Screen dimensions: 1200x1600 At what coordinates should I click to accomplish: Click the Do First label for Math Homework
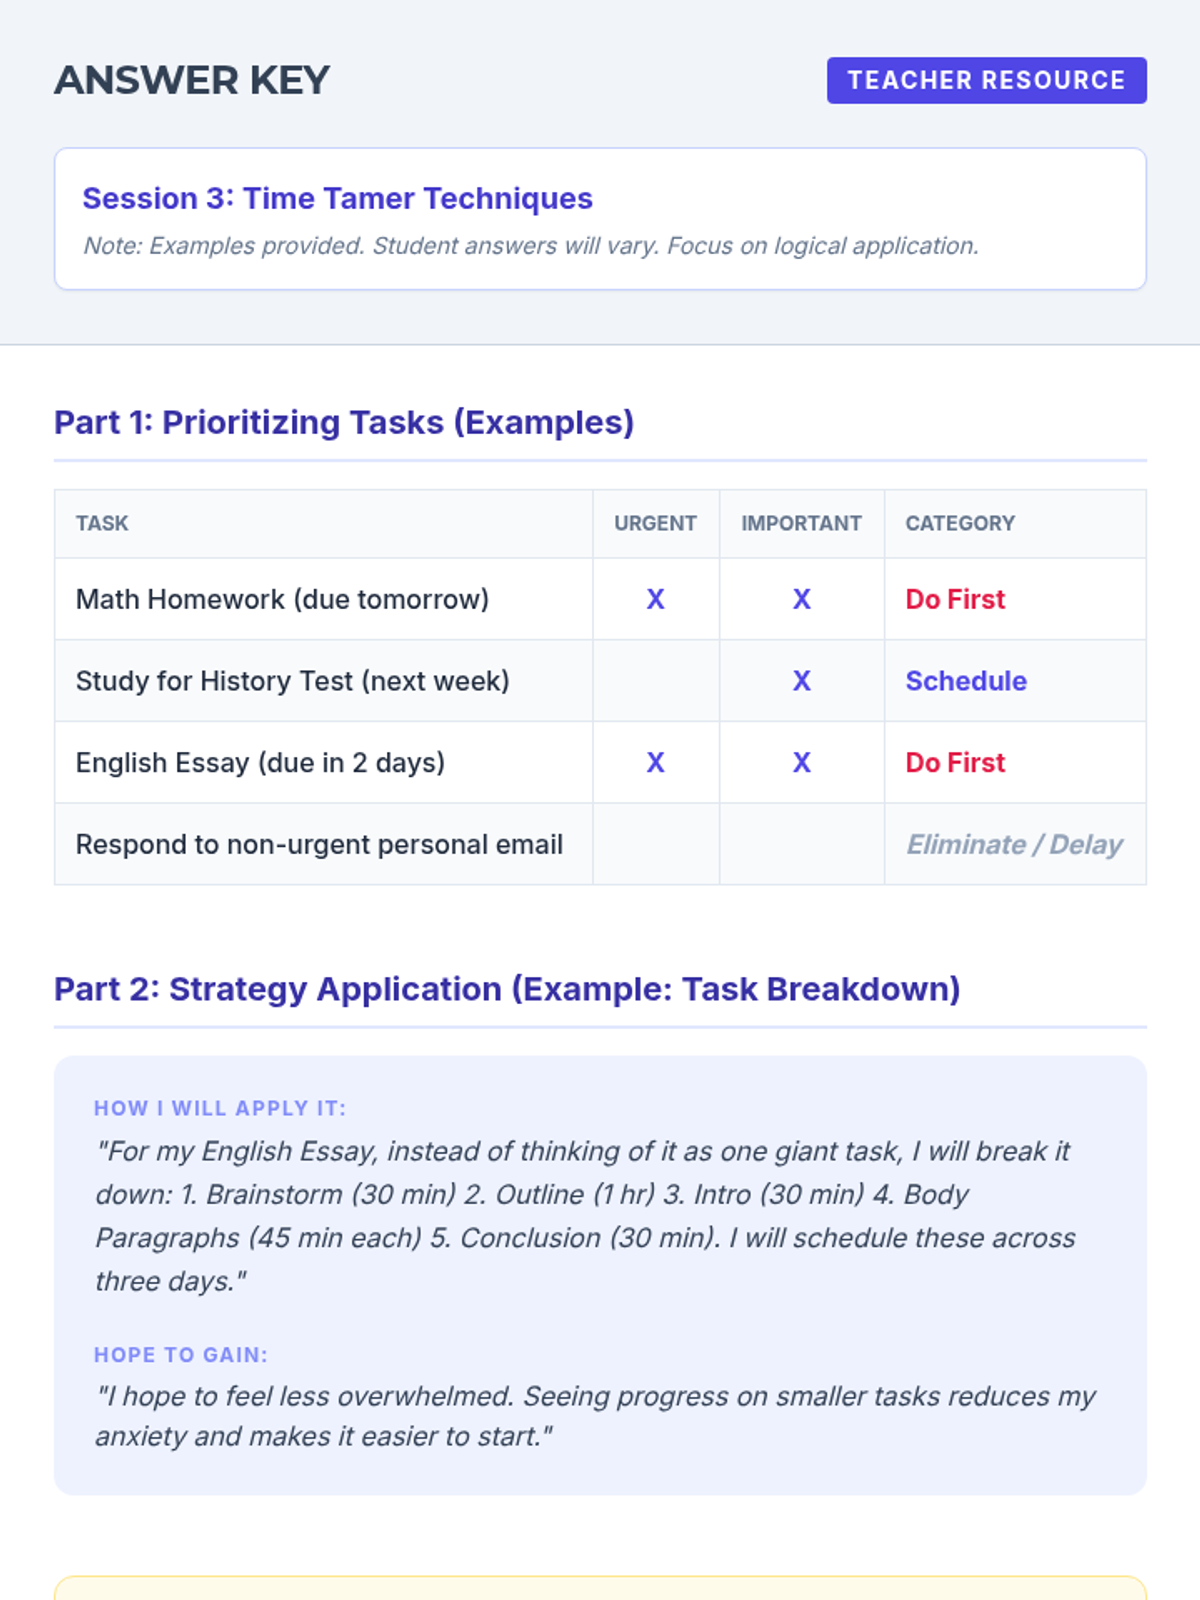pos(955,599)
